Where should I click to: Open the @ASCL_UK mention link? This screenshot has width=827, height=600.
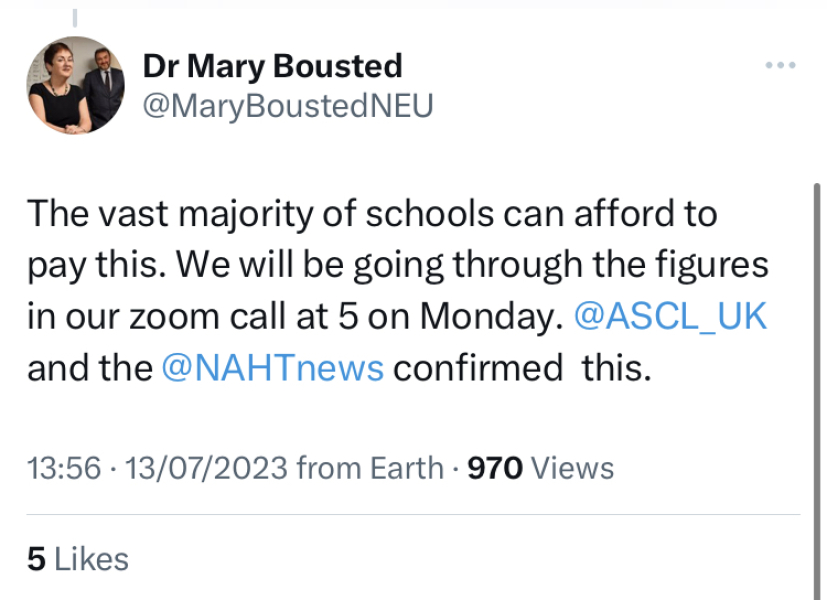[x=671, y=316]
